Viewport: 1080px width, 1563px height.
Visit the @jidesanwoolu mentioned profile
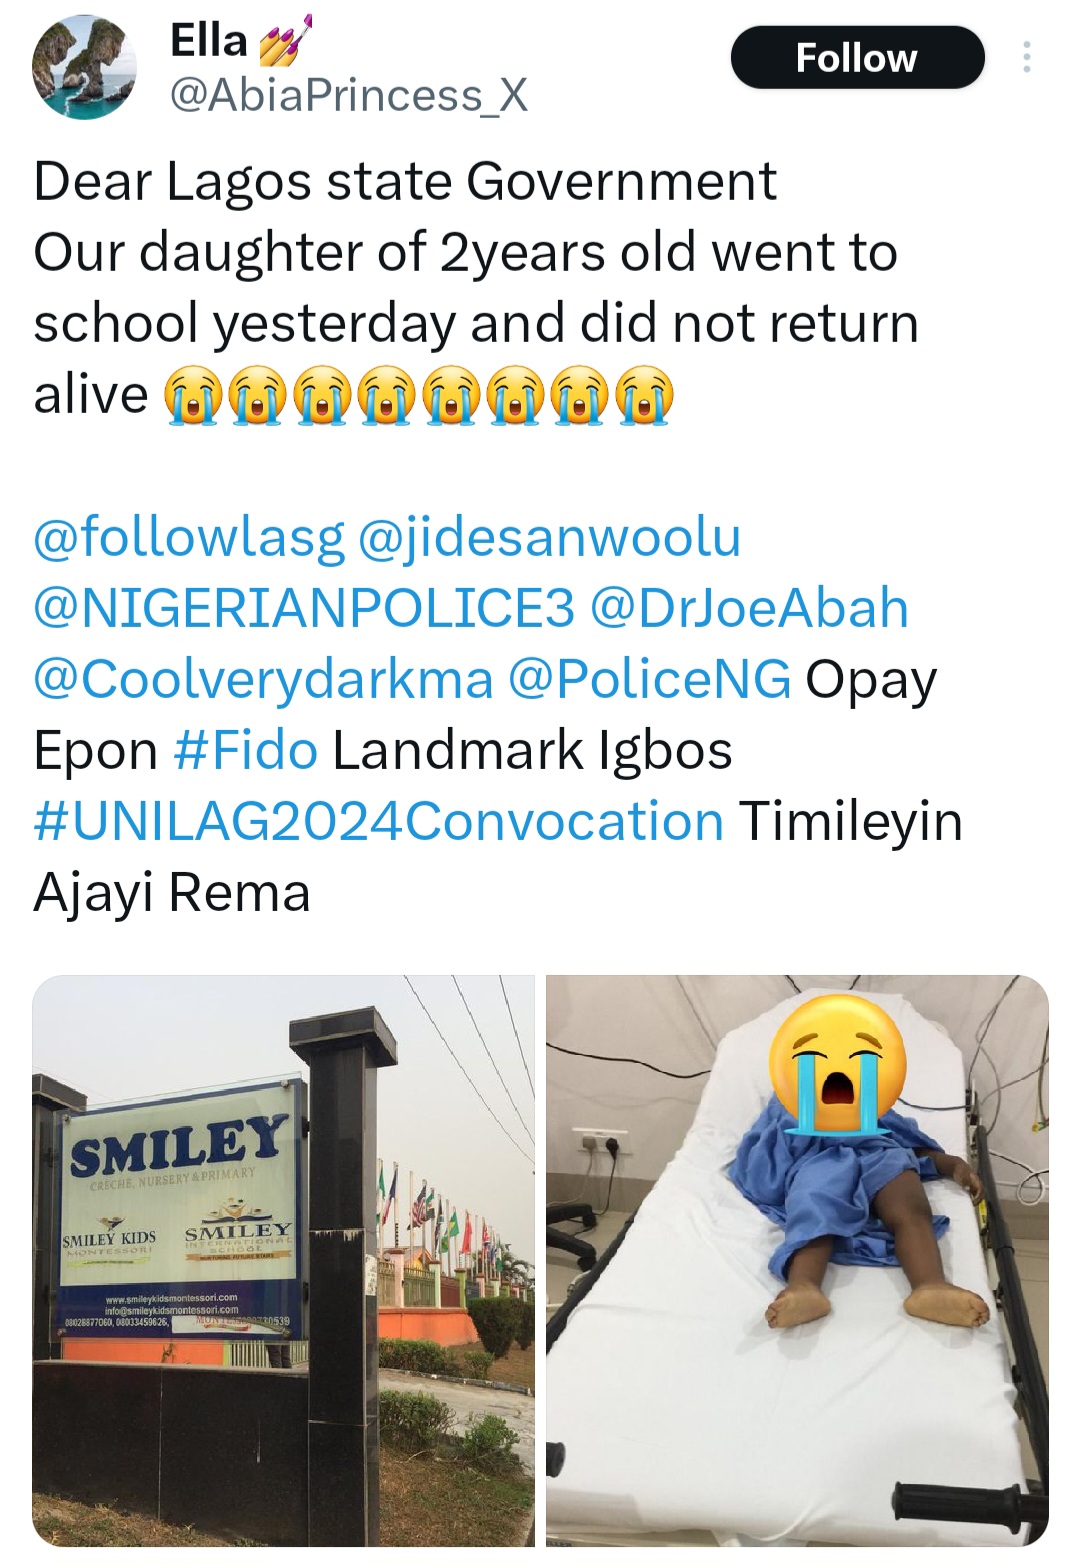coord(549,537)
